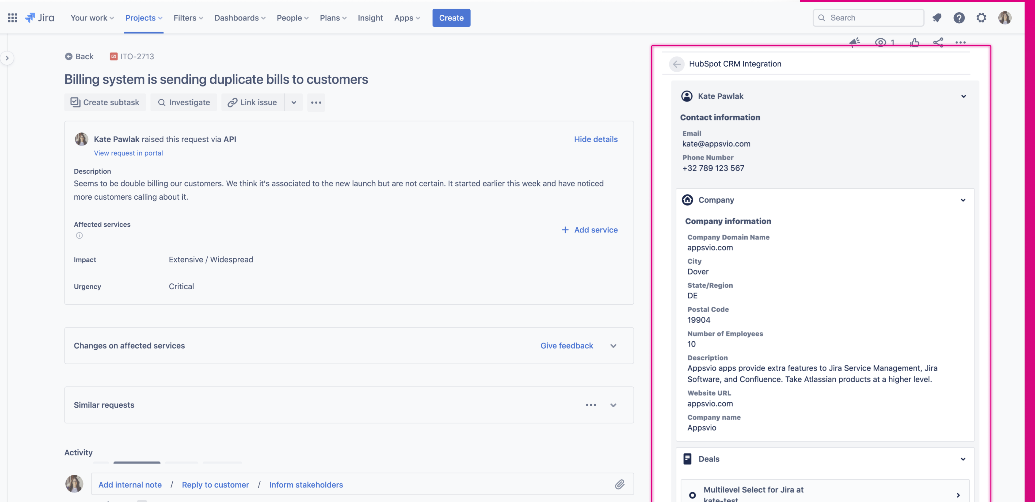Click the Back link

pyautogui.click(x=79, y=57)
